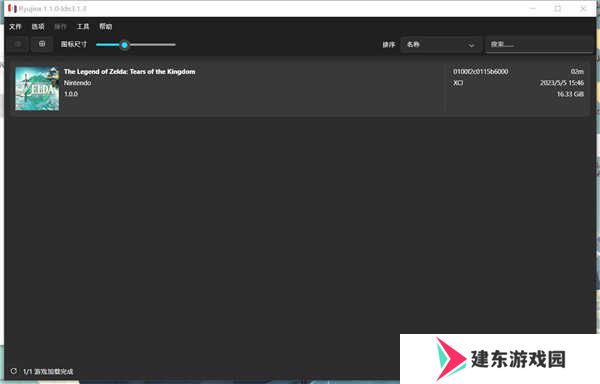Select the Zelda Tears of the Kingdom cover thumbnail

pos(37,89)
